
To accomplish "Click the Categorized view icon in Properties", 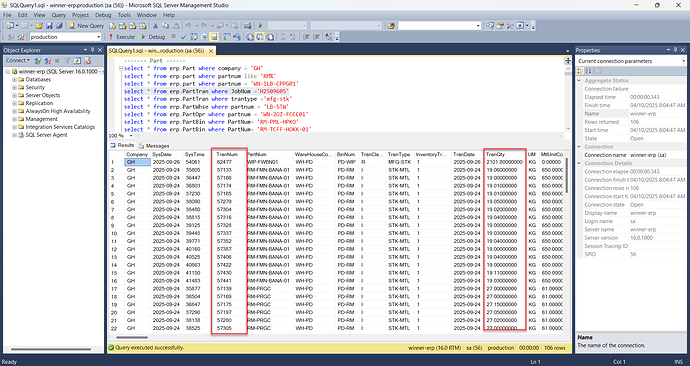I will coord(581,71).
